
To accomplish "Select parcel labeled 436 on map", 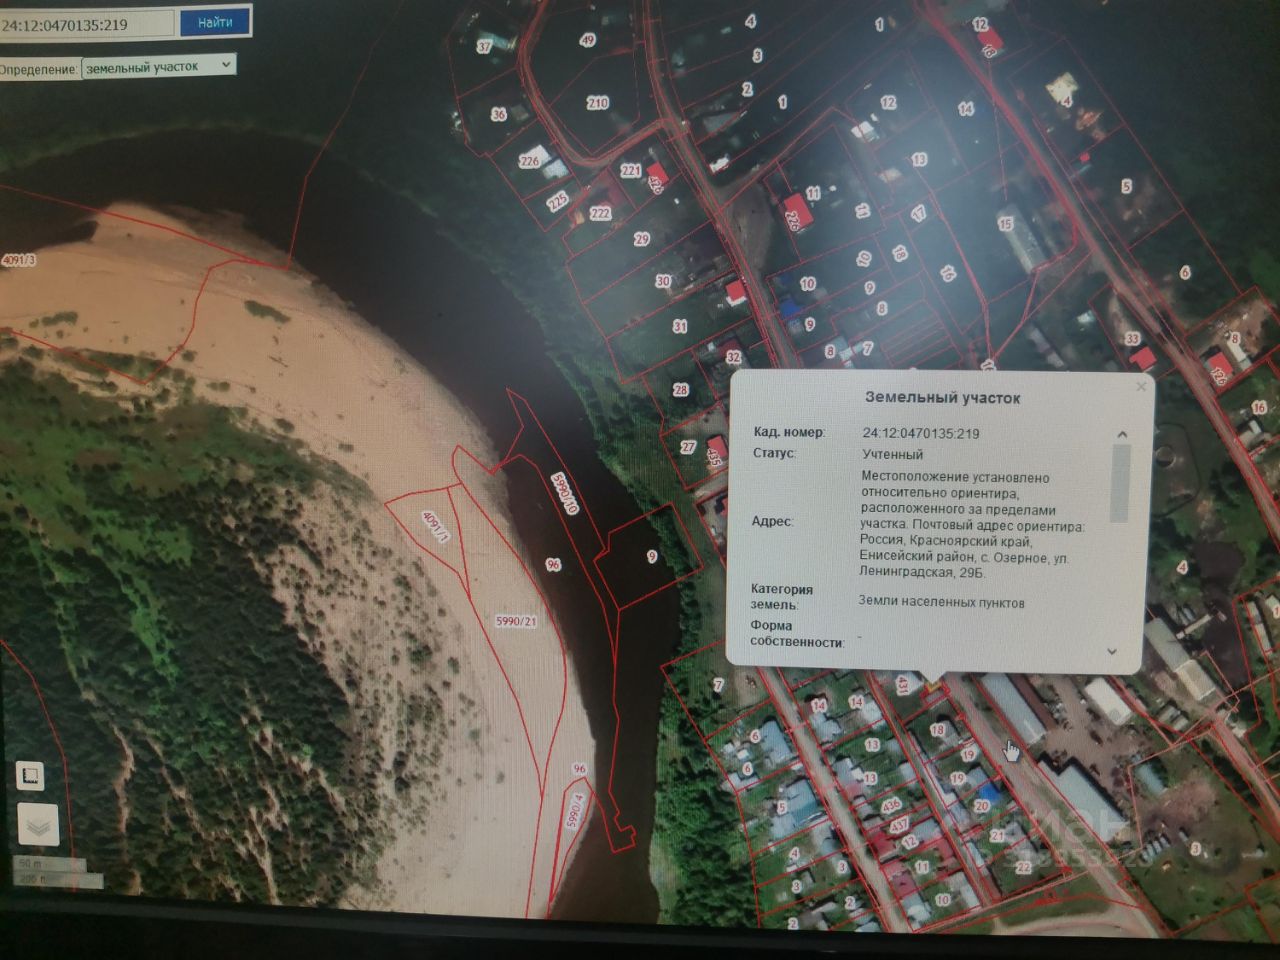I will point(891,804).
